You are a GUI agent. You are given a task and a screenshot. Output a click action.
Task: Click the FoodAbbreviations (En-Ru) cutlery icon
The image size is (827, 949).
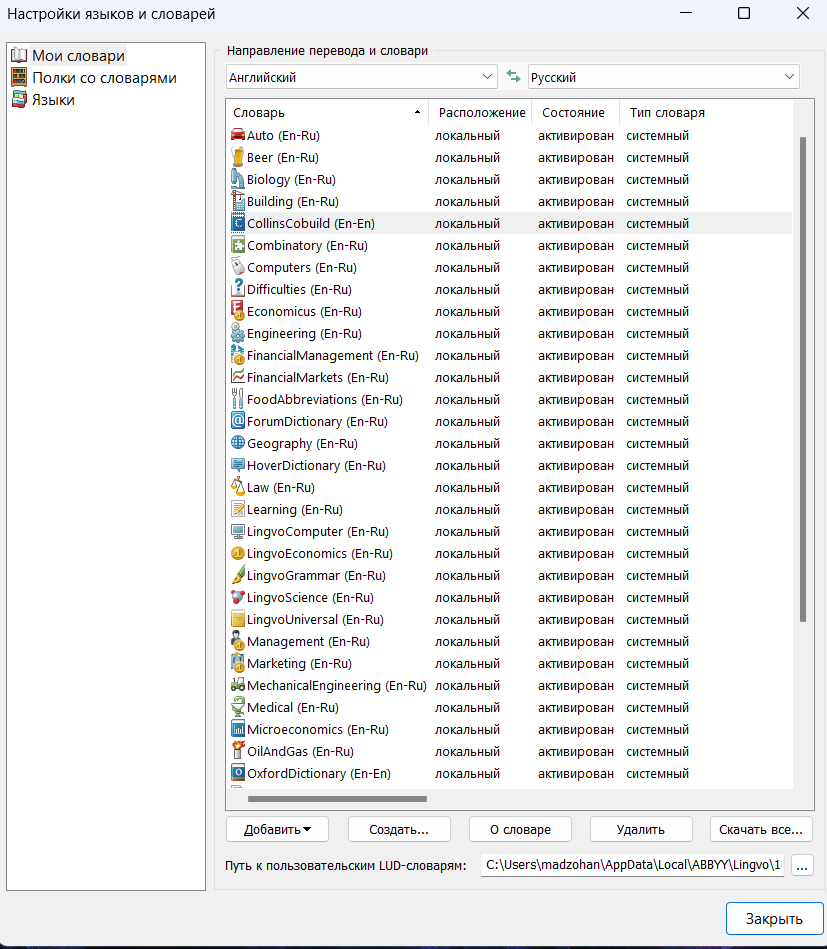coord(238,399)
